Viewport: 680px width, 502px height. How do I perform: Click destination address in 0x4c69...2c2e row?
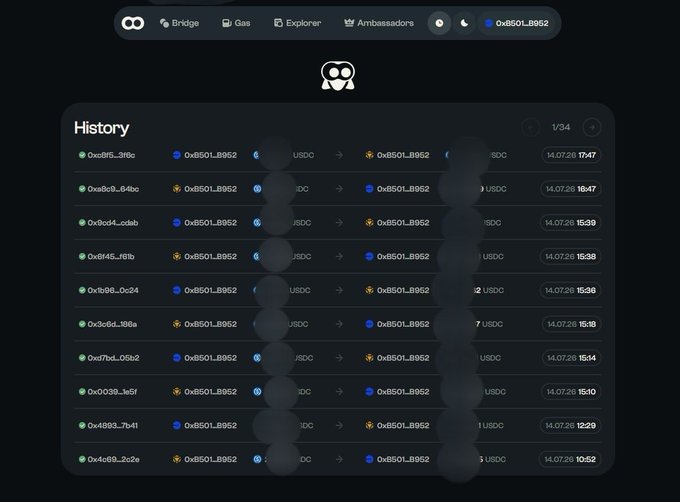403,460
